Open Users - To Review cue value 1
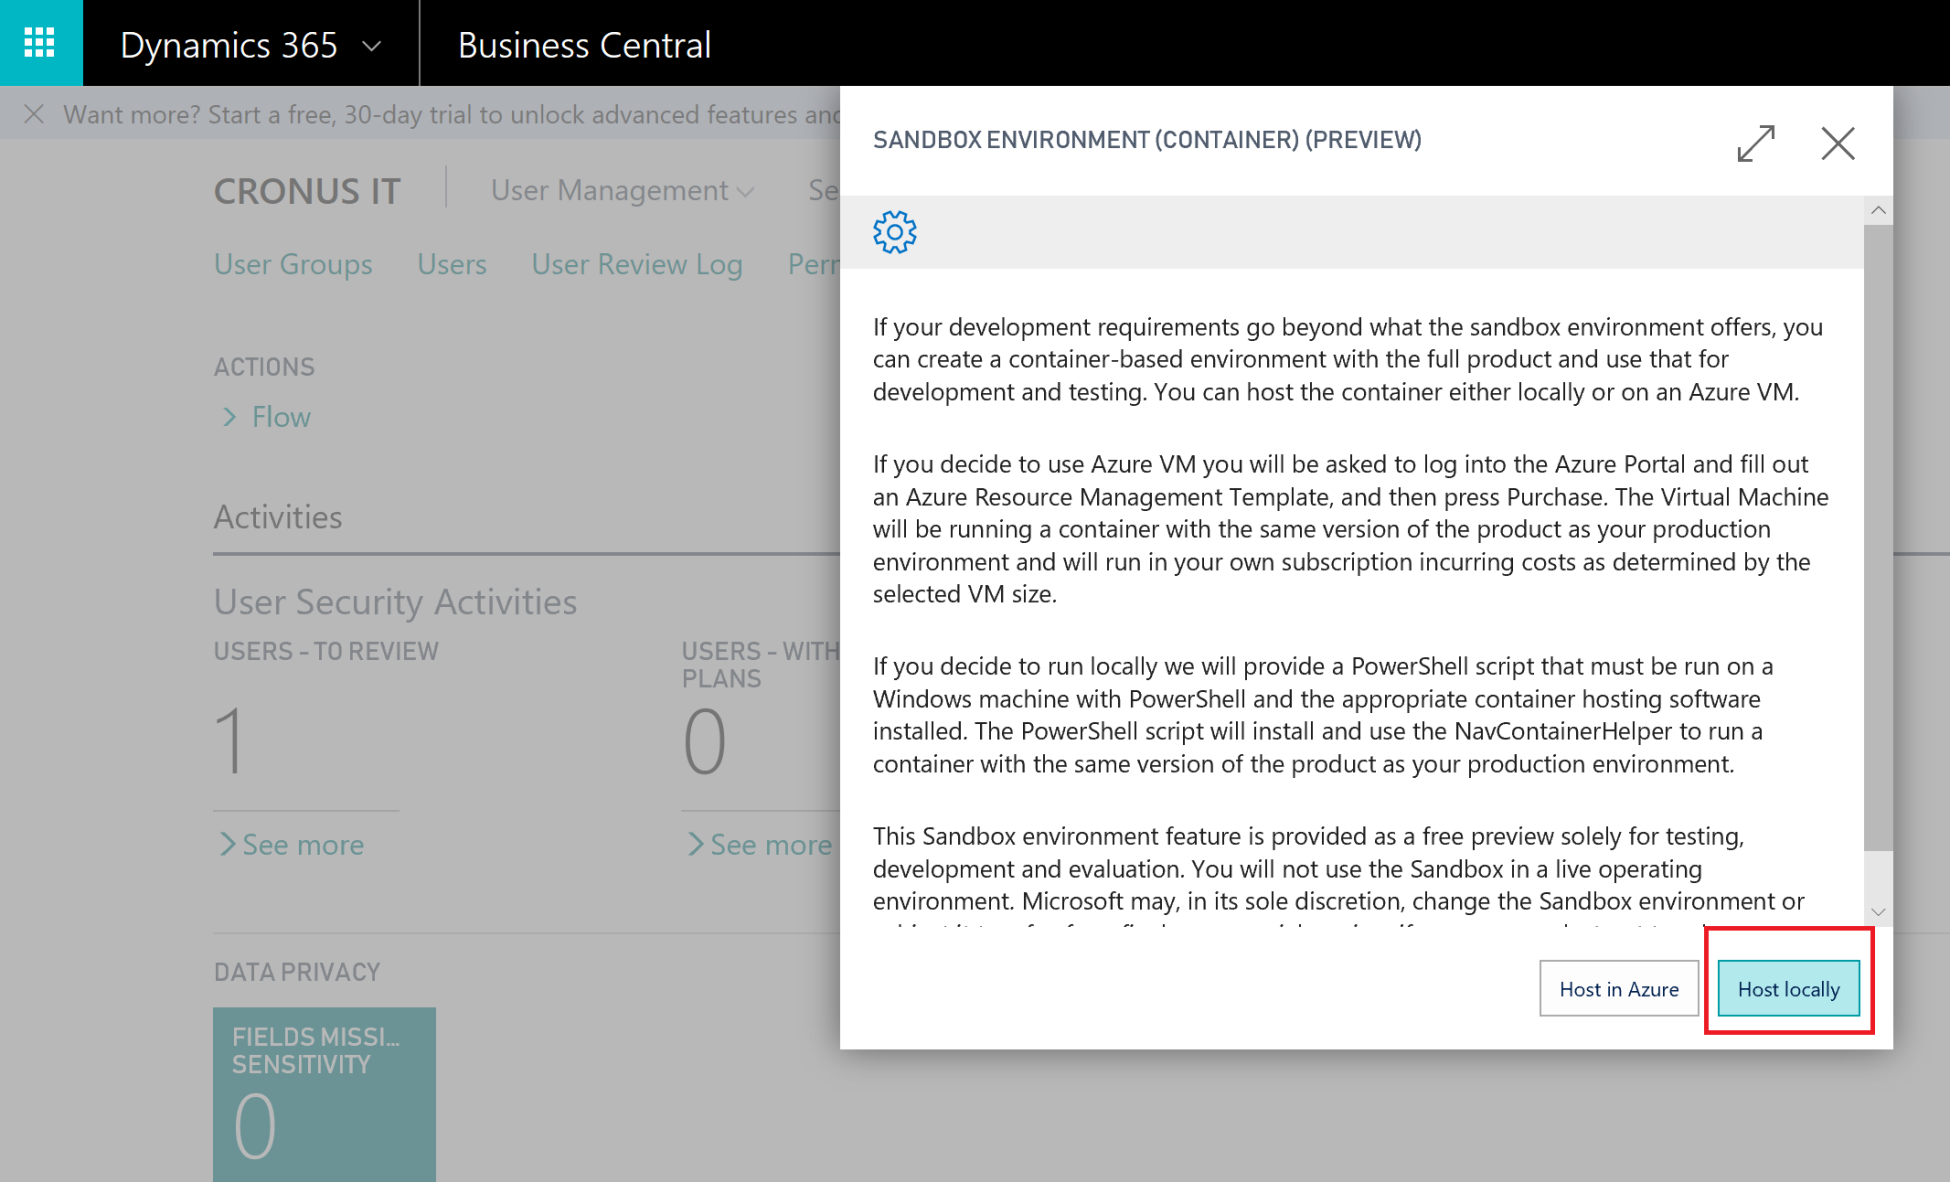This screenshot has height=1182, width=1950. (x=230, y=740)
